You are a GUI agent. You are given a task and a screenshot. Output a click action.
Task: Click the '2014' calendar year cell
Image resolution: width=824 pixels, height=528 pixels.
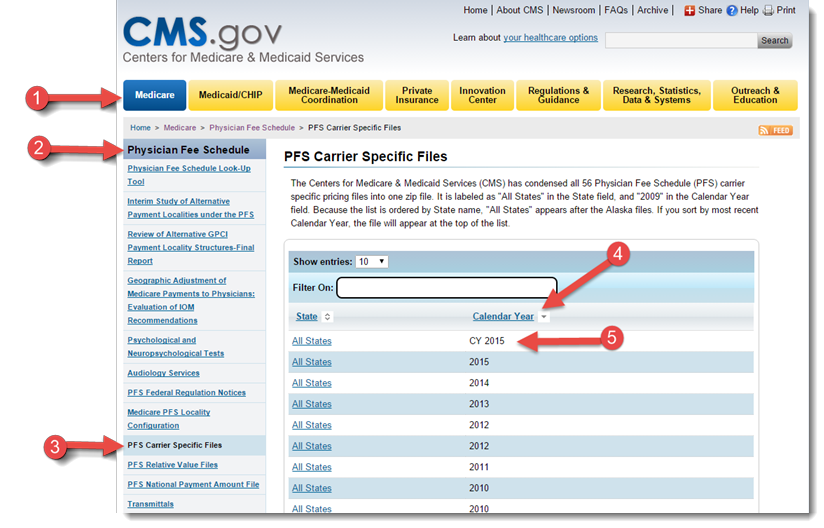click(479, 383)
